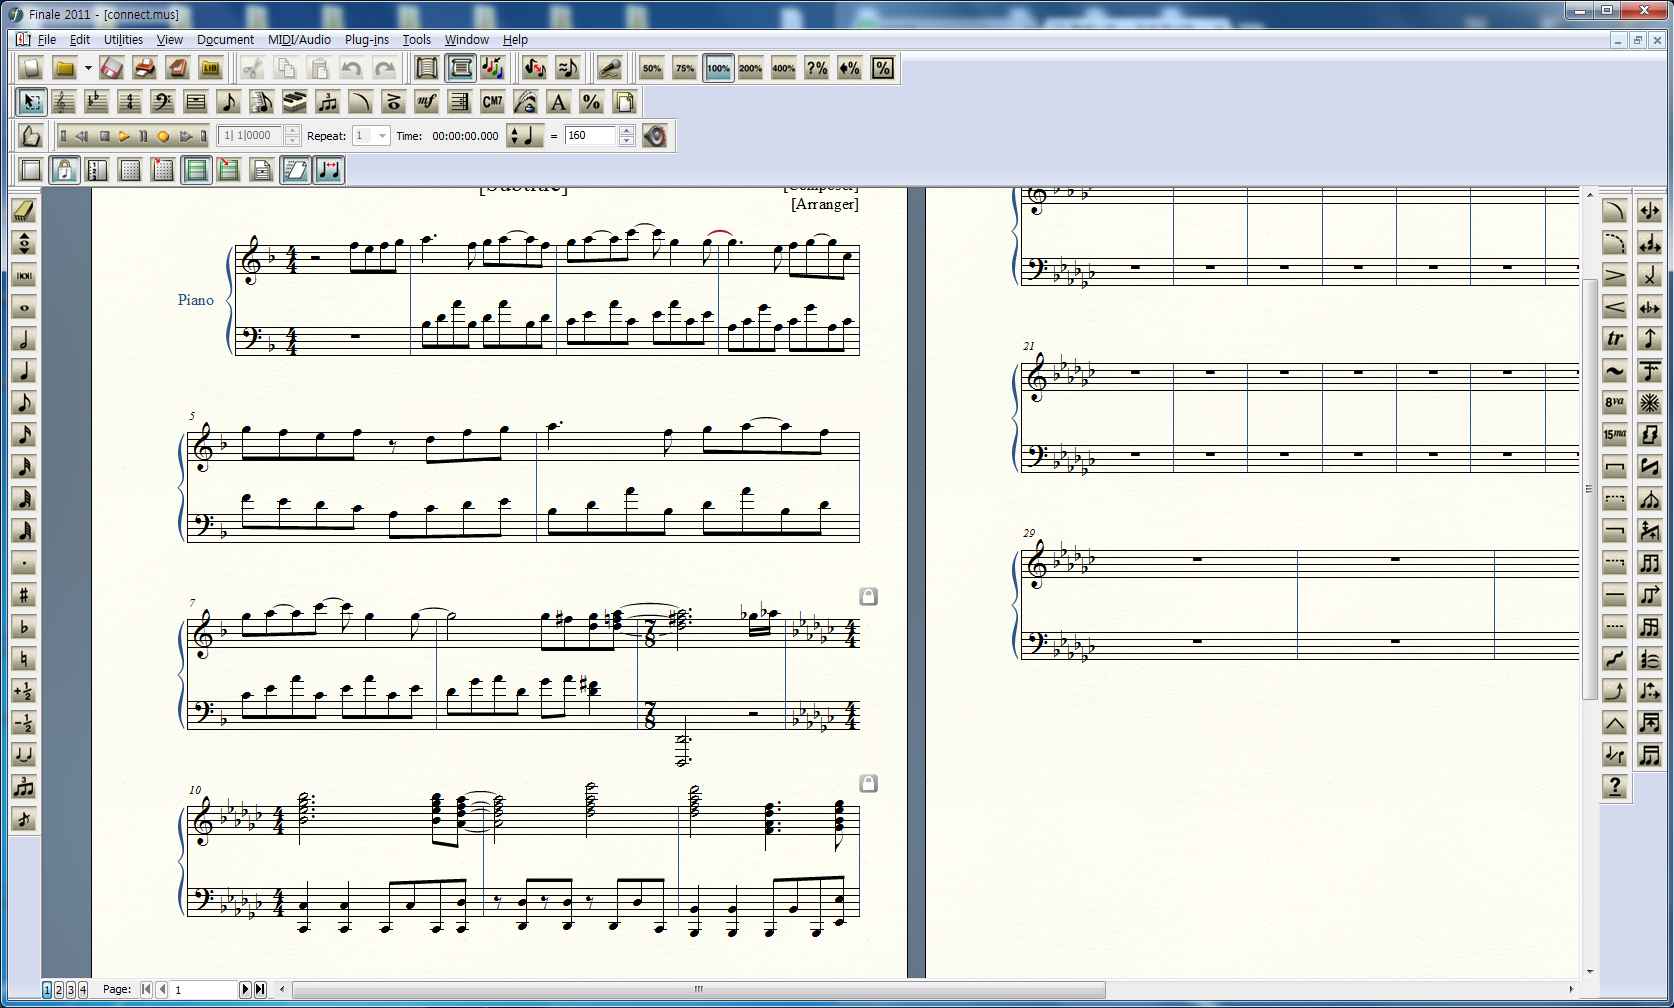Set zoom to 50%
This screenshot has width=1674, height=1008.
pos(652,68)
